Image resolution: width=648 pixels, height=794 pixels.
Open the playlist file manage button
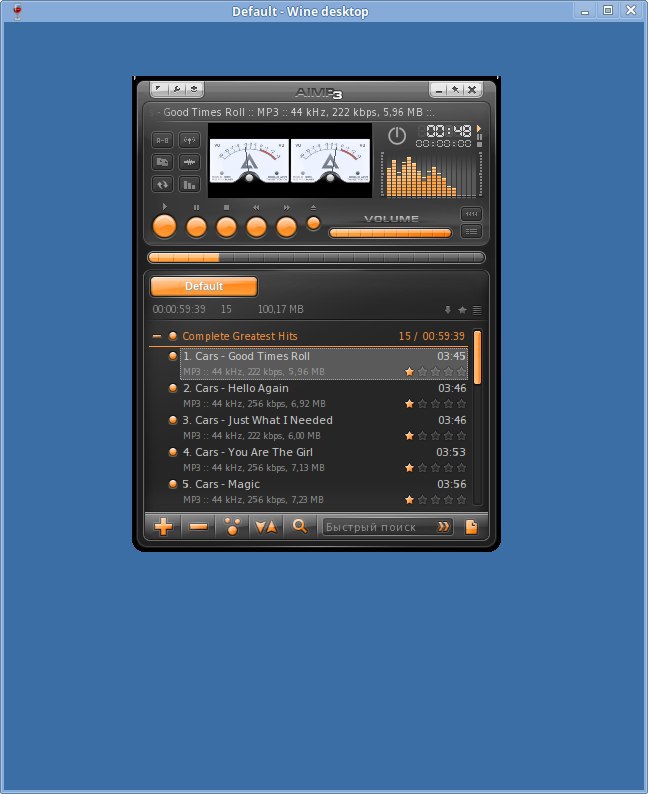(x=471, y=527)
